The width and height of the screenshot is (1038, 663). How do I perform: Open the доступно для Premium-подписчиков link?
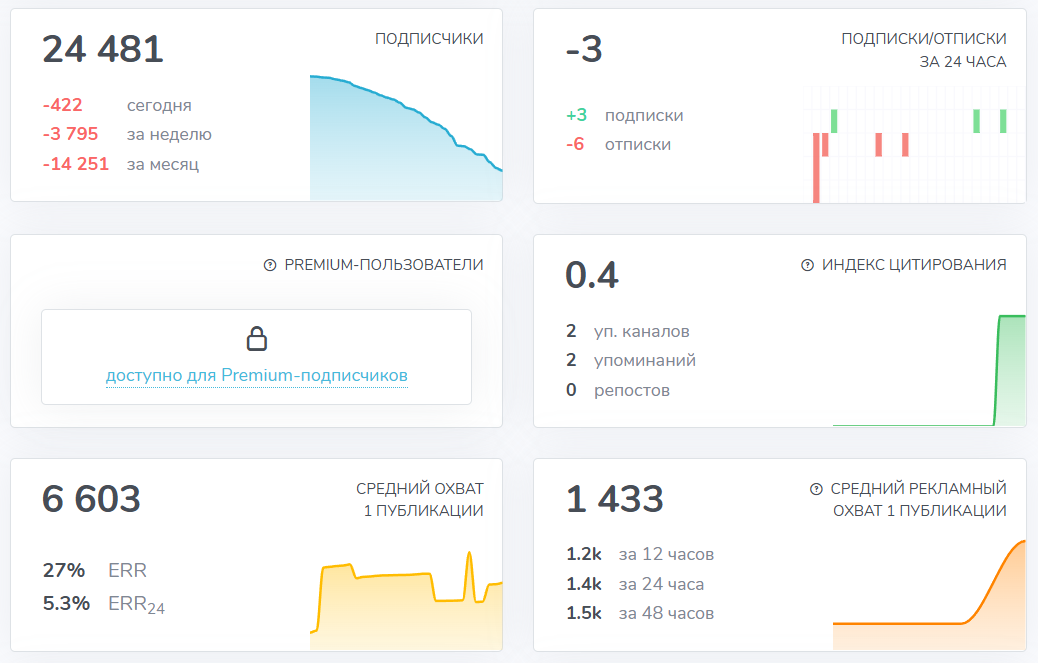[x=257, y=375]
